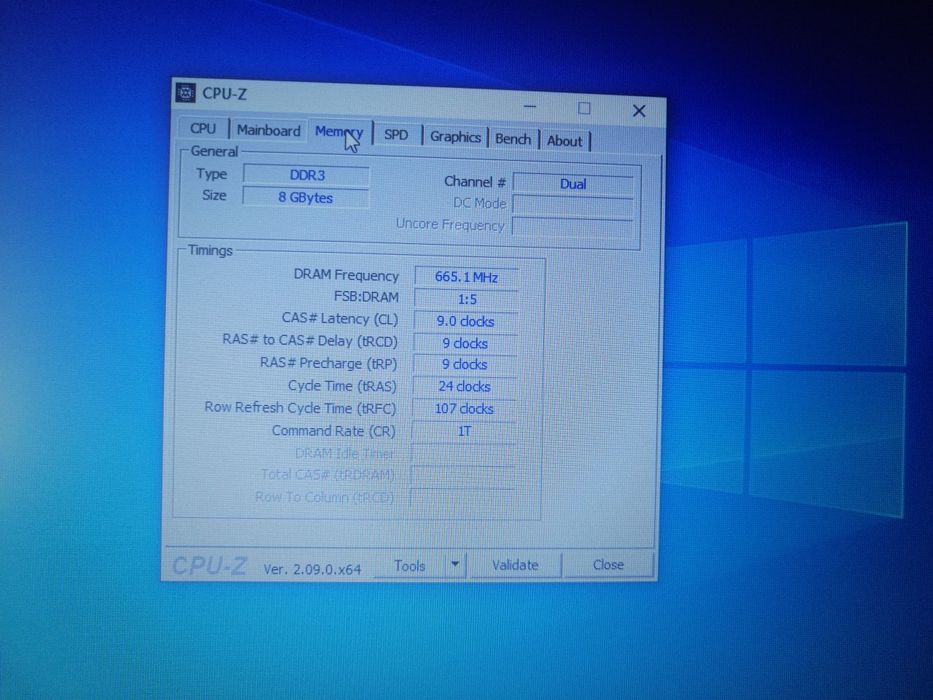
Task: Open the Mainboard tab
Action: pyautogui.click(x=268, y=130)
